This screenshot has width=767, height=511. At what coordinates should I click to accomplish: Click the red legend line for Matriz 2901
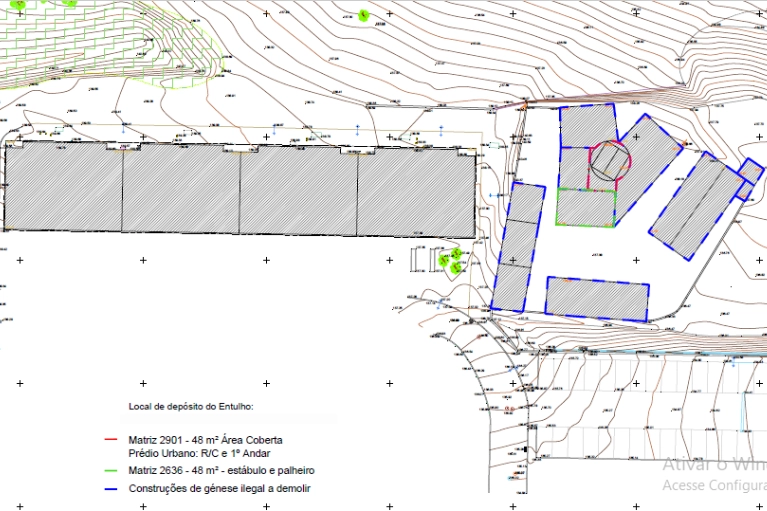(115, 440)
